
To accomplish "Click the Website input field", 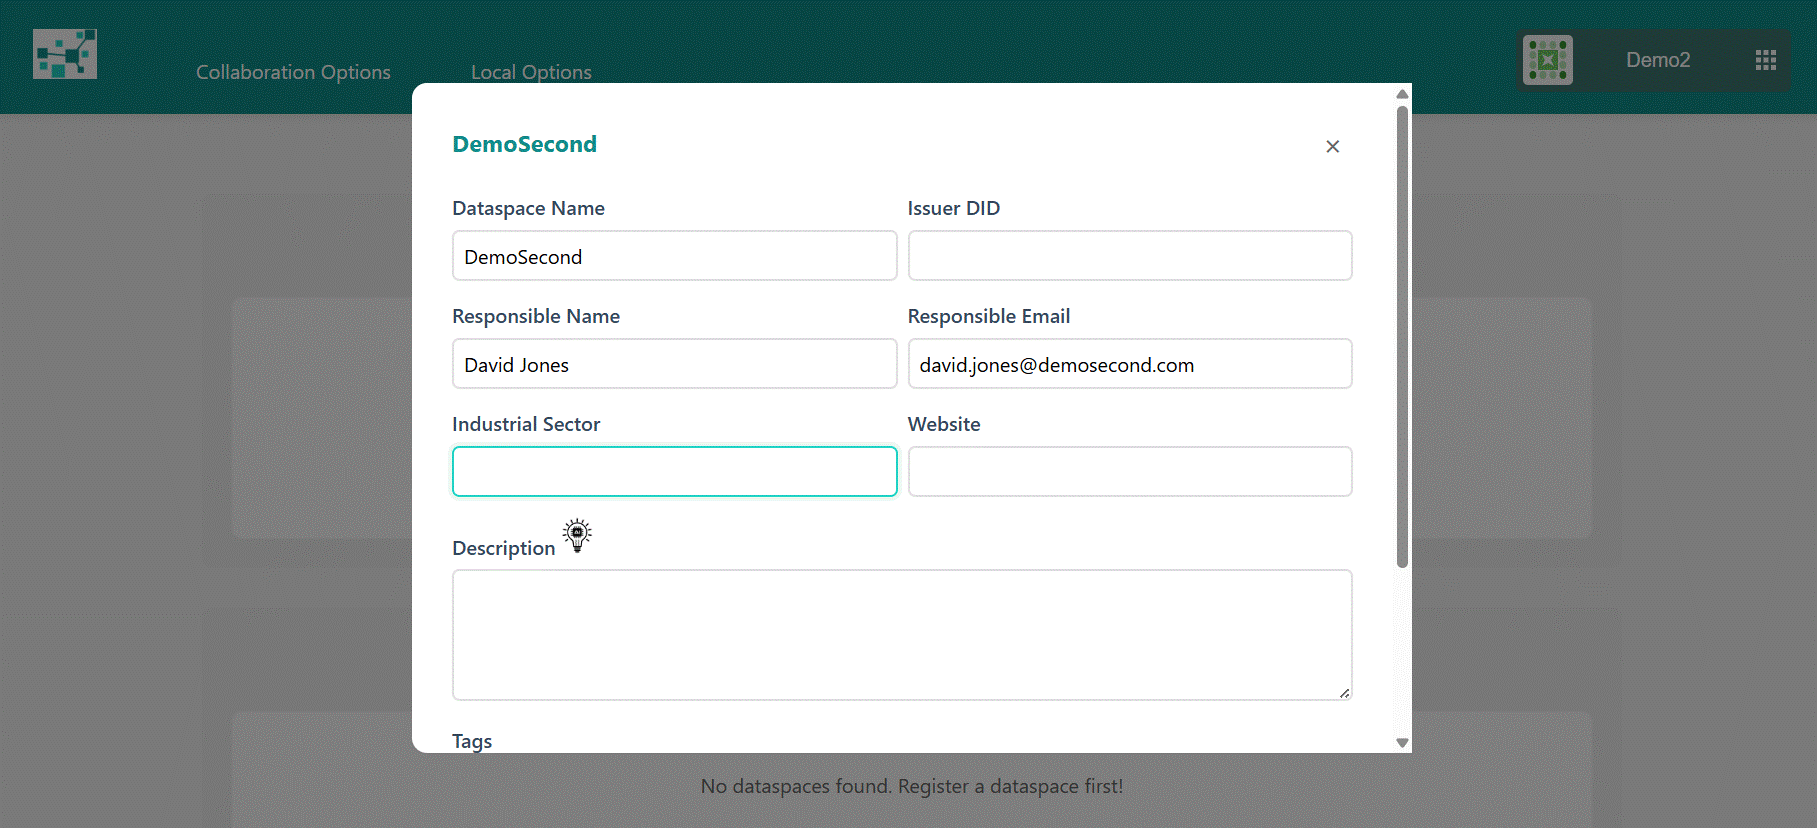I will click(1129, 472).
